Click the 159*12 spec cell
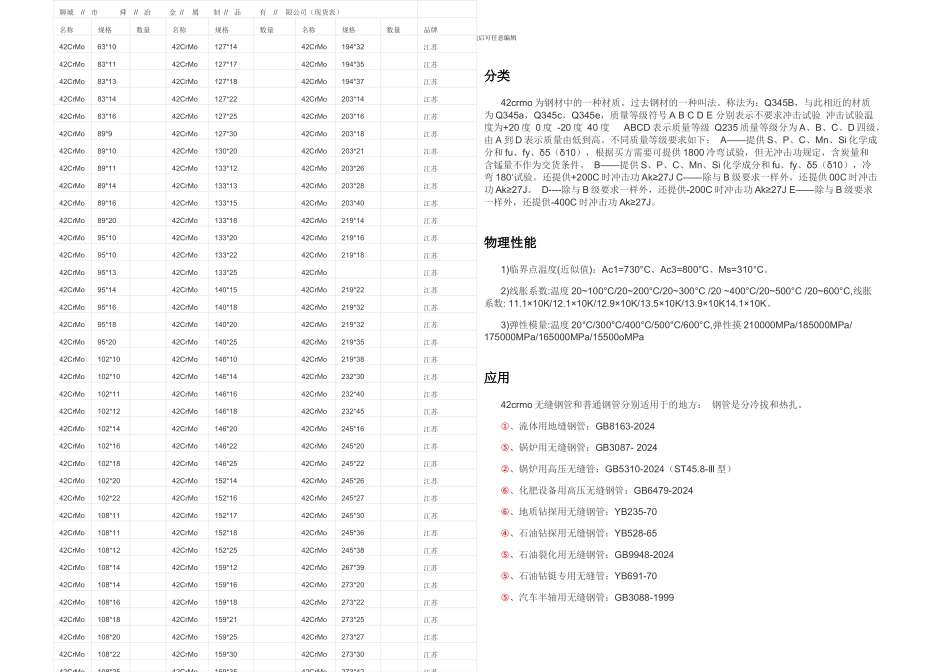 [x=226, y=568]
